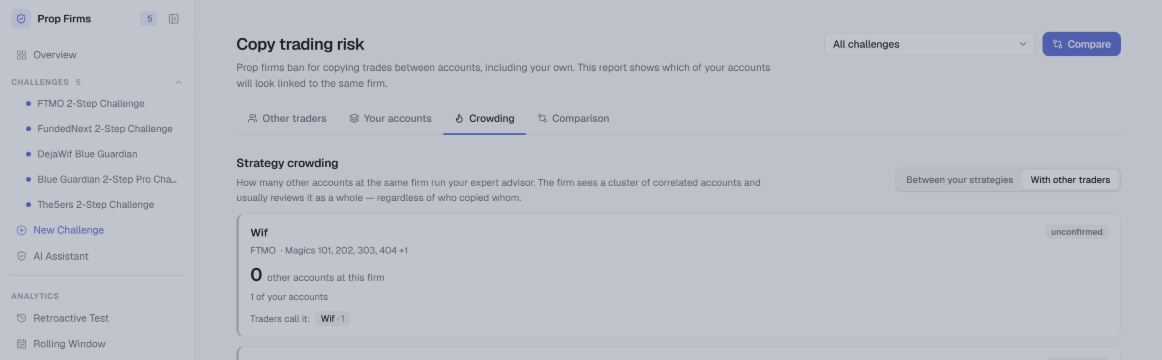Image resolution: width=1162 pixels, height=360 pixels.
Task: Select Between your strategies toggle option
Action: click(x=959, y=180)
